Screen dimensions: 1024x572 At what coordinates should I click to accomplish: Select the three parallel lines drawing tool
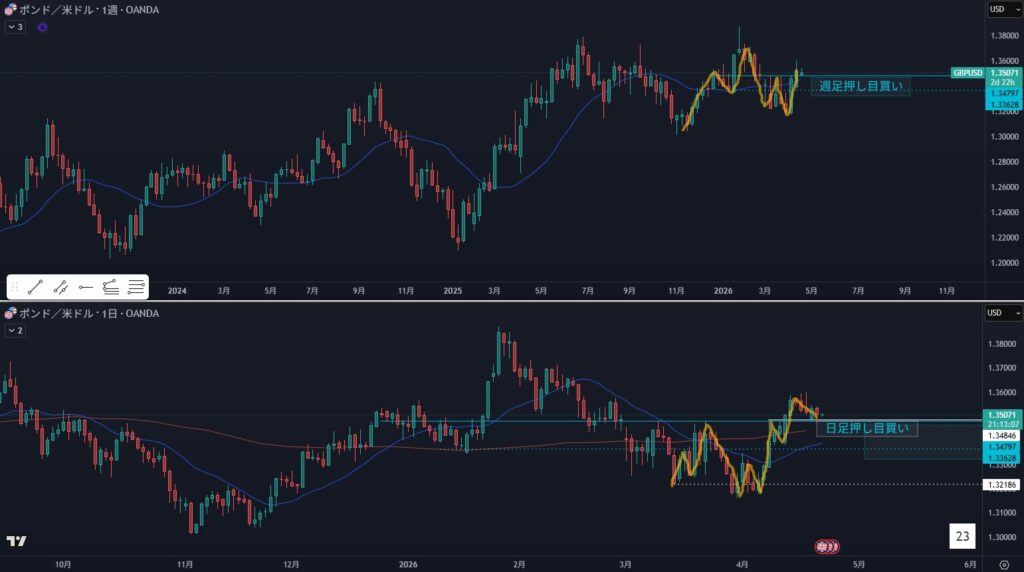click(x=135, y=287)
